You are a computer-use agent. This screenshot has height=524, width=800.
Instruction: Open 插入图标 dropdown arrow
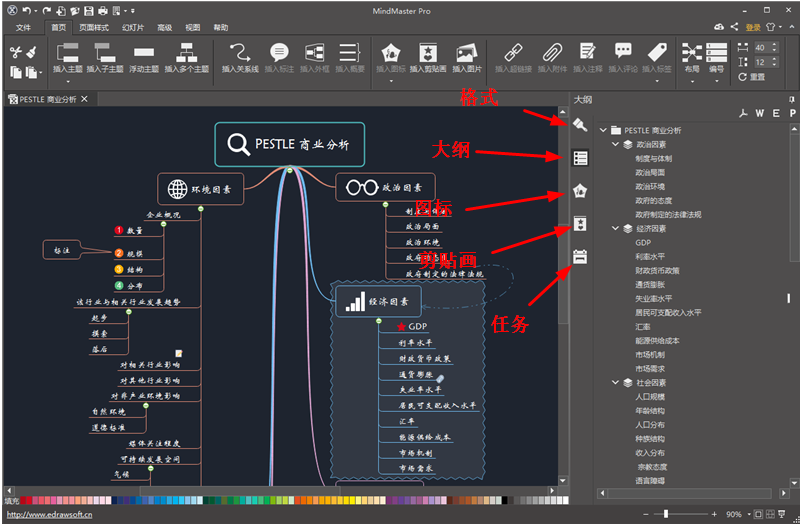pyautogui.click(x=391, y=81)
